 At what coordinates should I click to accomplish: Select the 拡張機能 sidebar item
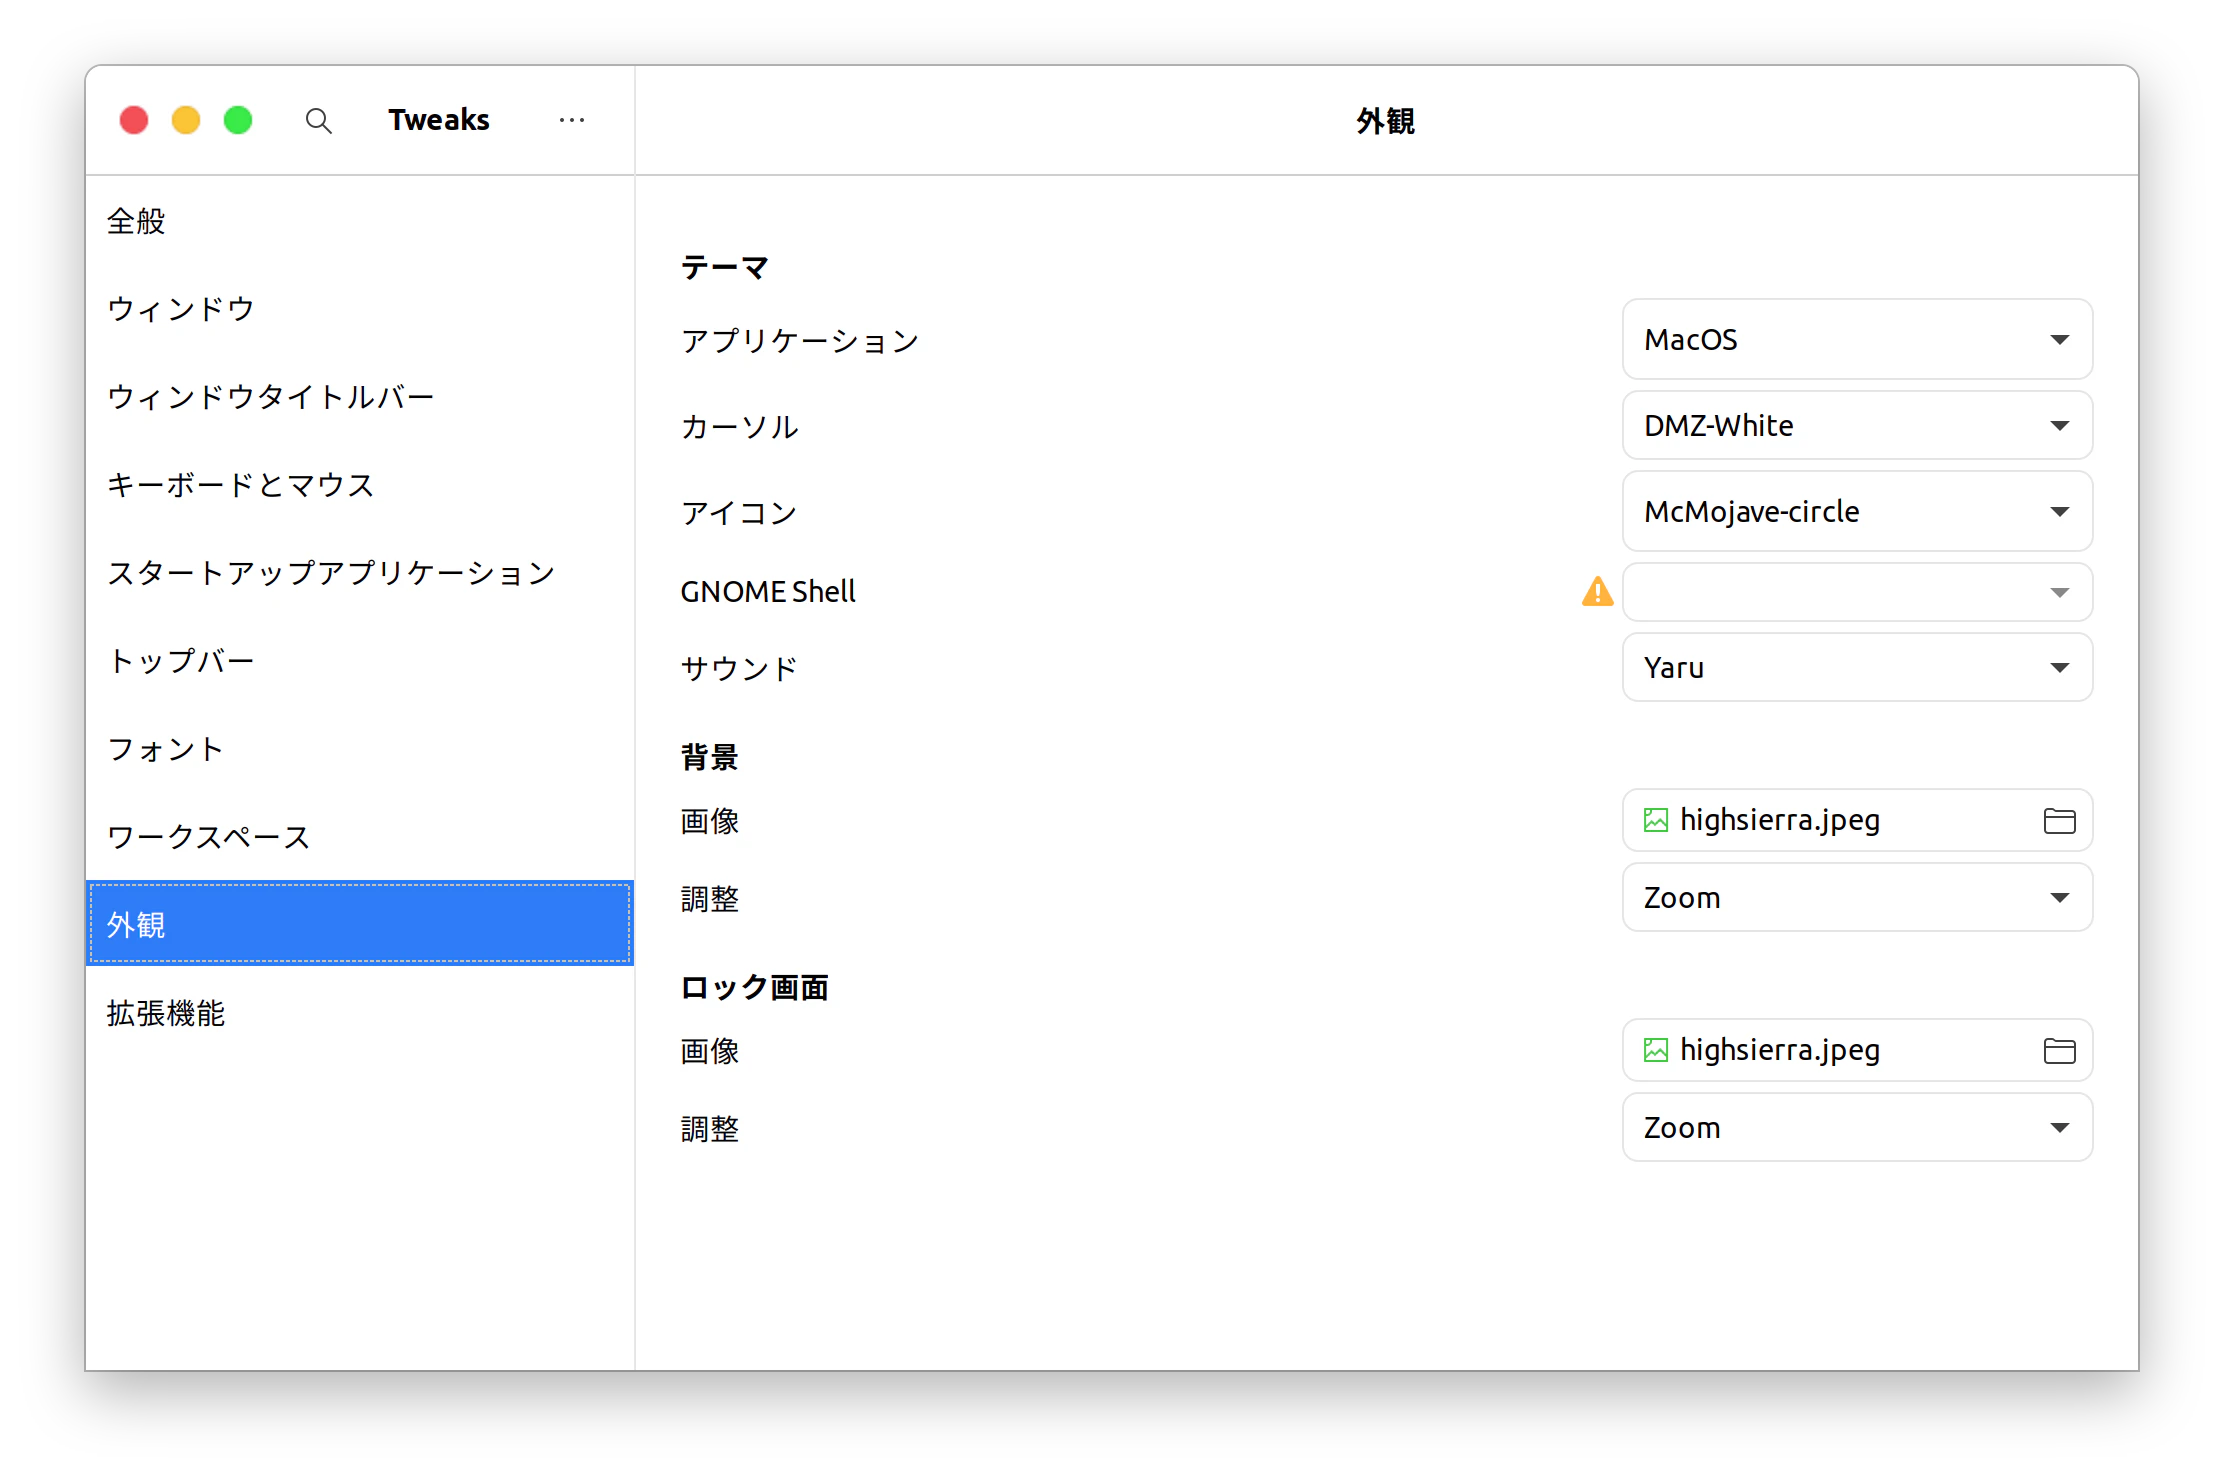click(360, 1013)
